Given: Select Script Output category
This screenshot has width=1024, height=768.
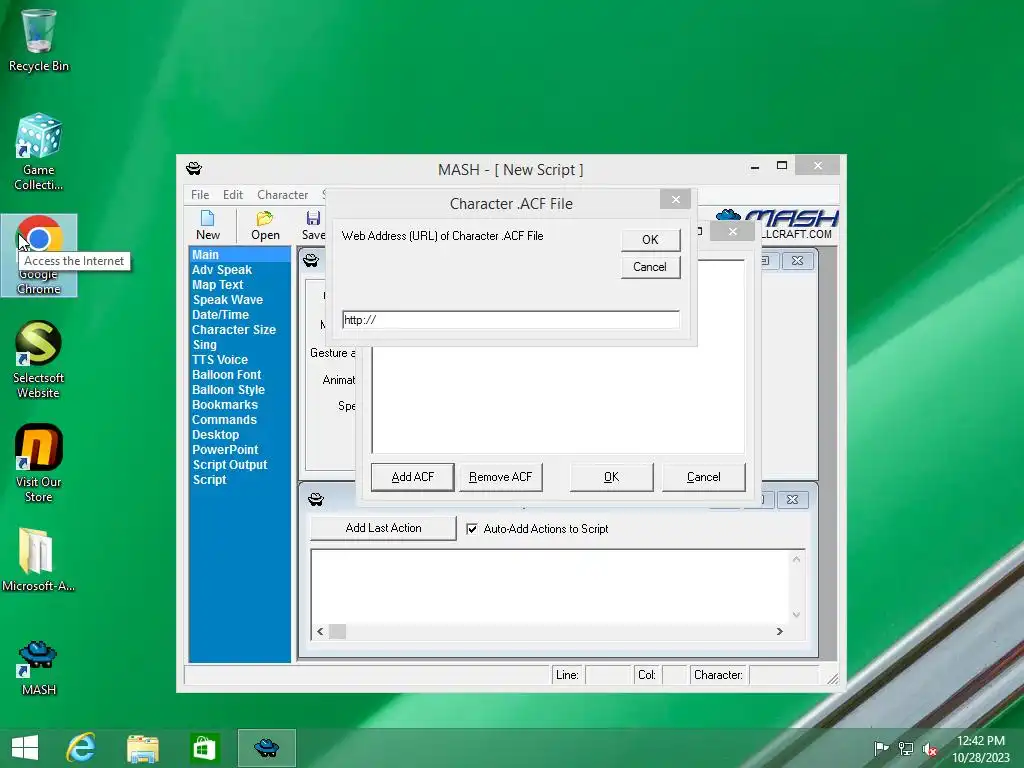Looking at the screenshot, I should click(240, 465).
